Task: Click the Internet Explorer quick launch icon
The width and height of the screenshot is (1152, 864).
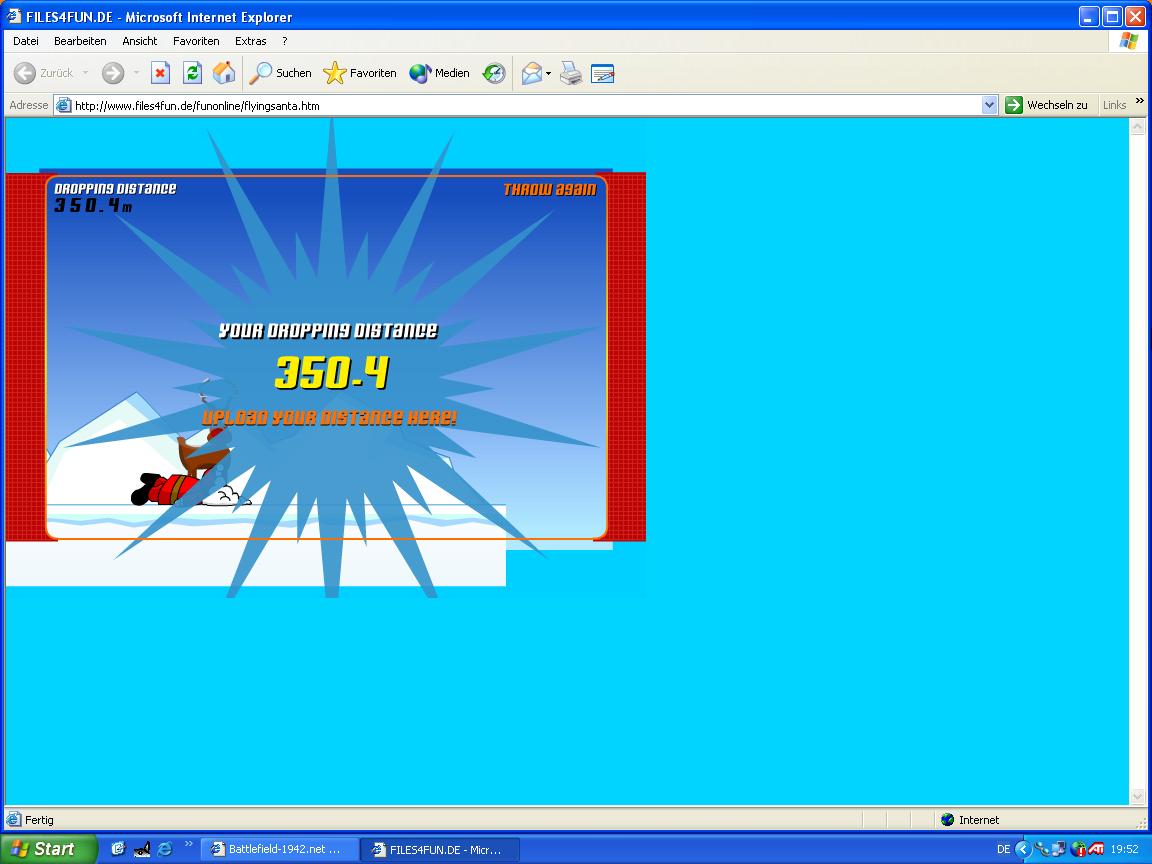Action: pyautogui.click(x=165, y=849)
